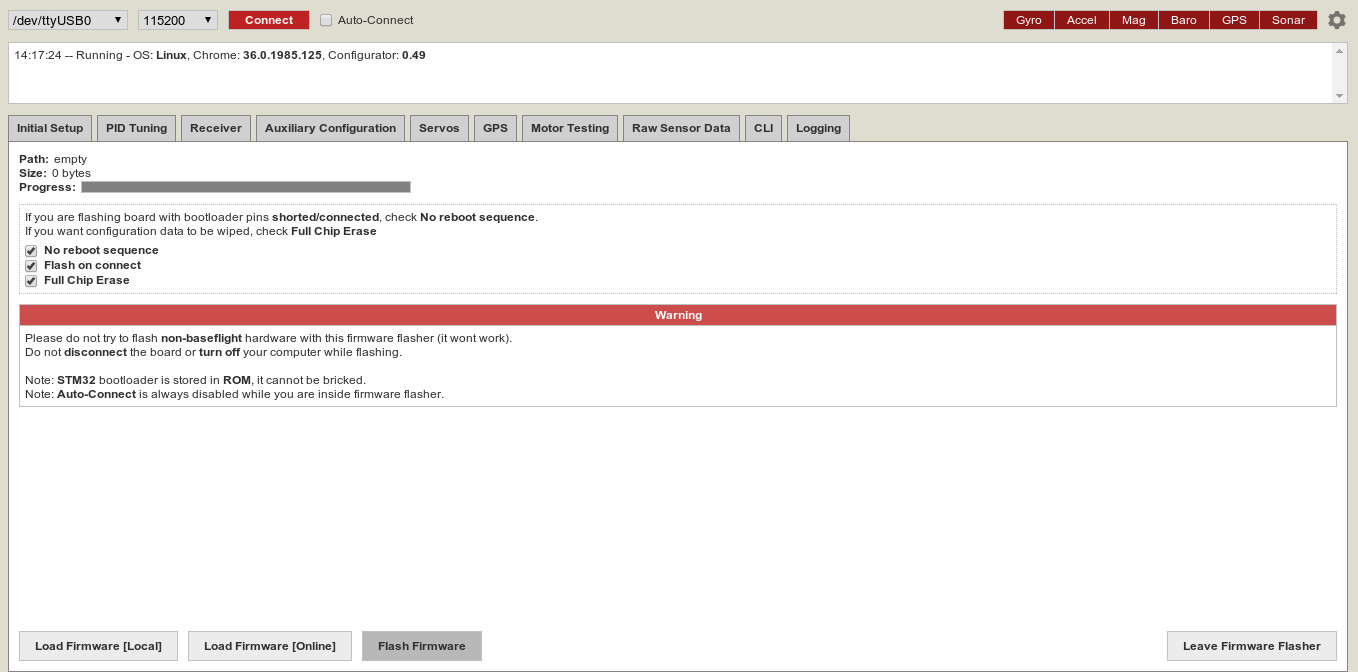Open the PID Tuning tab
This screenshot has height=672, width=1358.
pyautogui.click(x=137, y=128)
